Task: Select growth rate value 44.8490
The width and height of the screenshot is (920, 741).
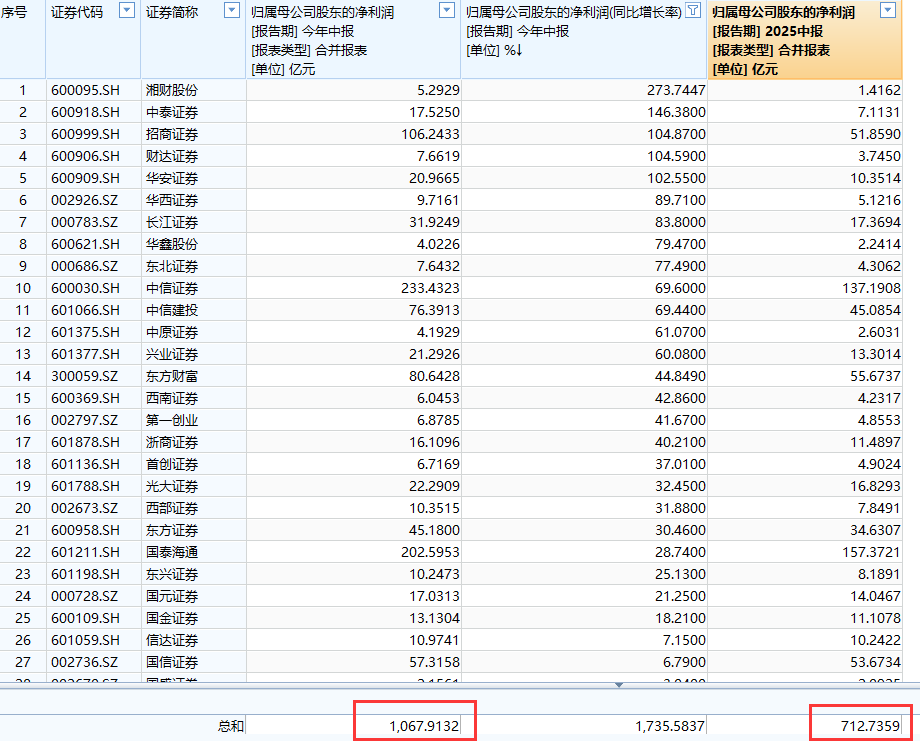Action: click(680, 376)
